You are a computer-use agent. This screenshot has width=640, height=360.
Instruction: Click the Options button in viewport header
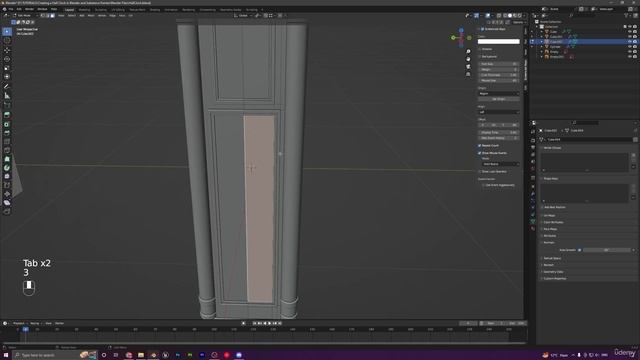[x=518, y=22]
